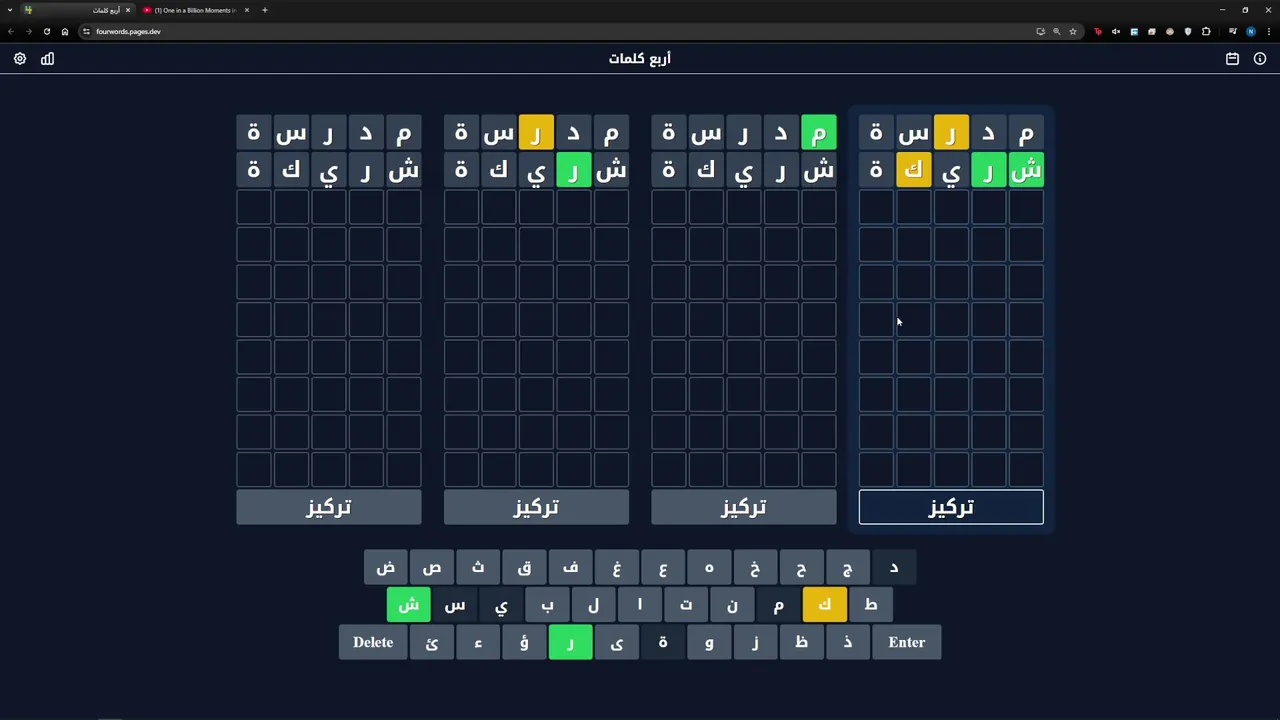This screenshot has width=1280, height=720.
Task: Tap the ؤ keyboard key
Action: pos(524,642)
